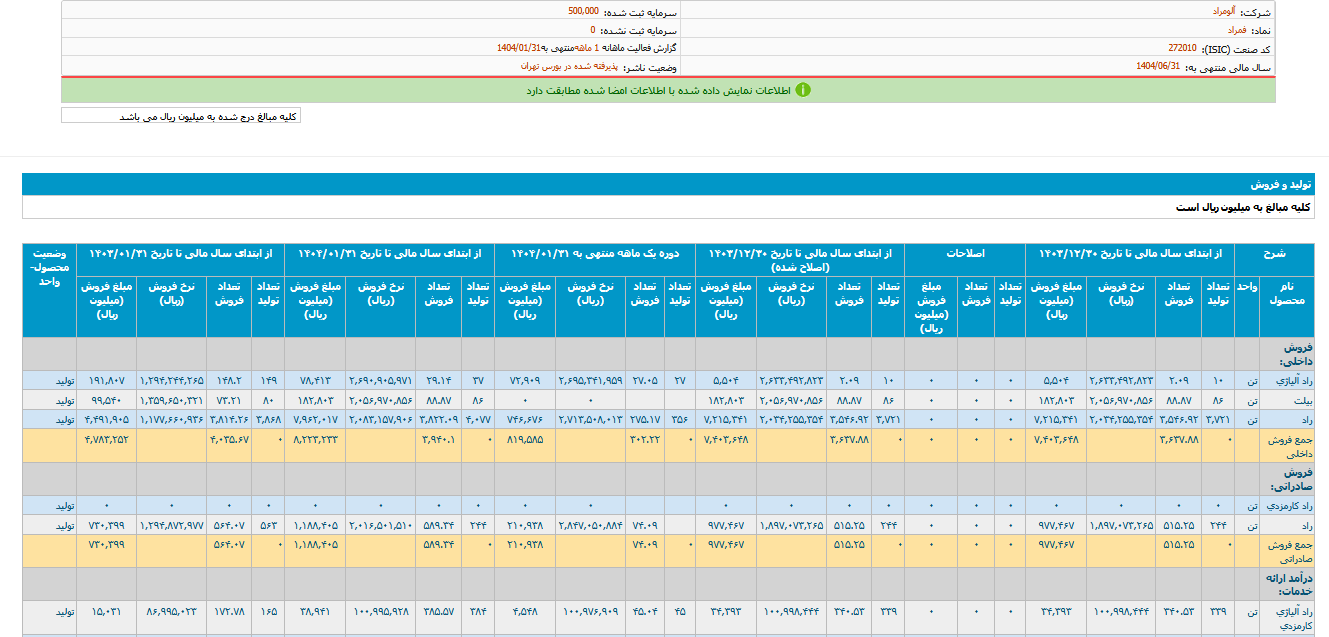Select the registered capital value 500,000
This screenshot has width=1329, height=637.
click(x=584, y=12)
